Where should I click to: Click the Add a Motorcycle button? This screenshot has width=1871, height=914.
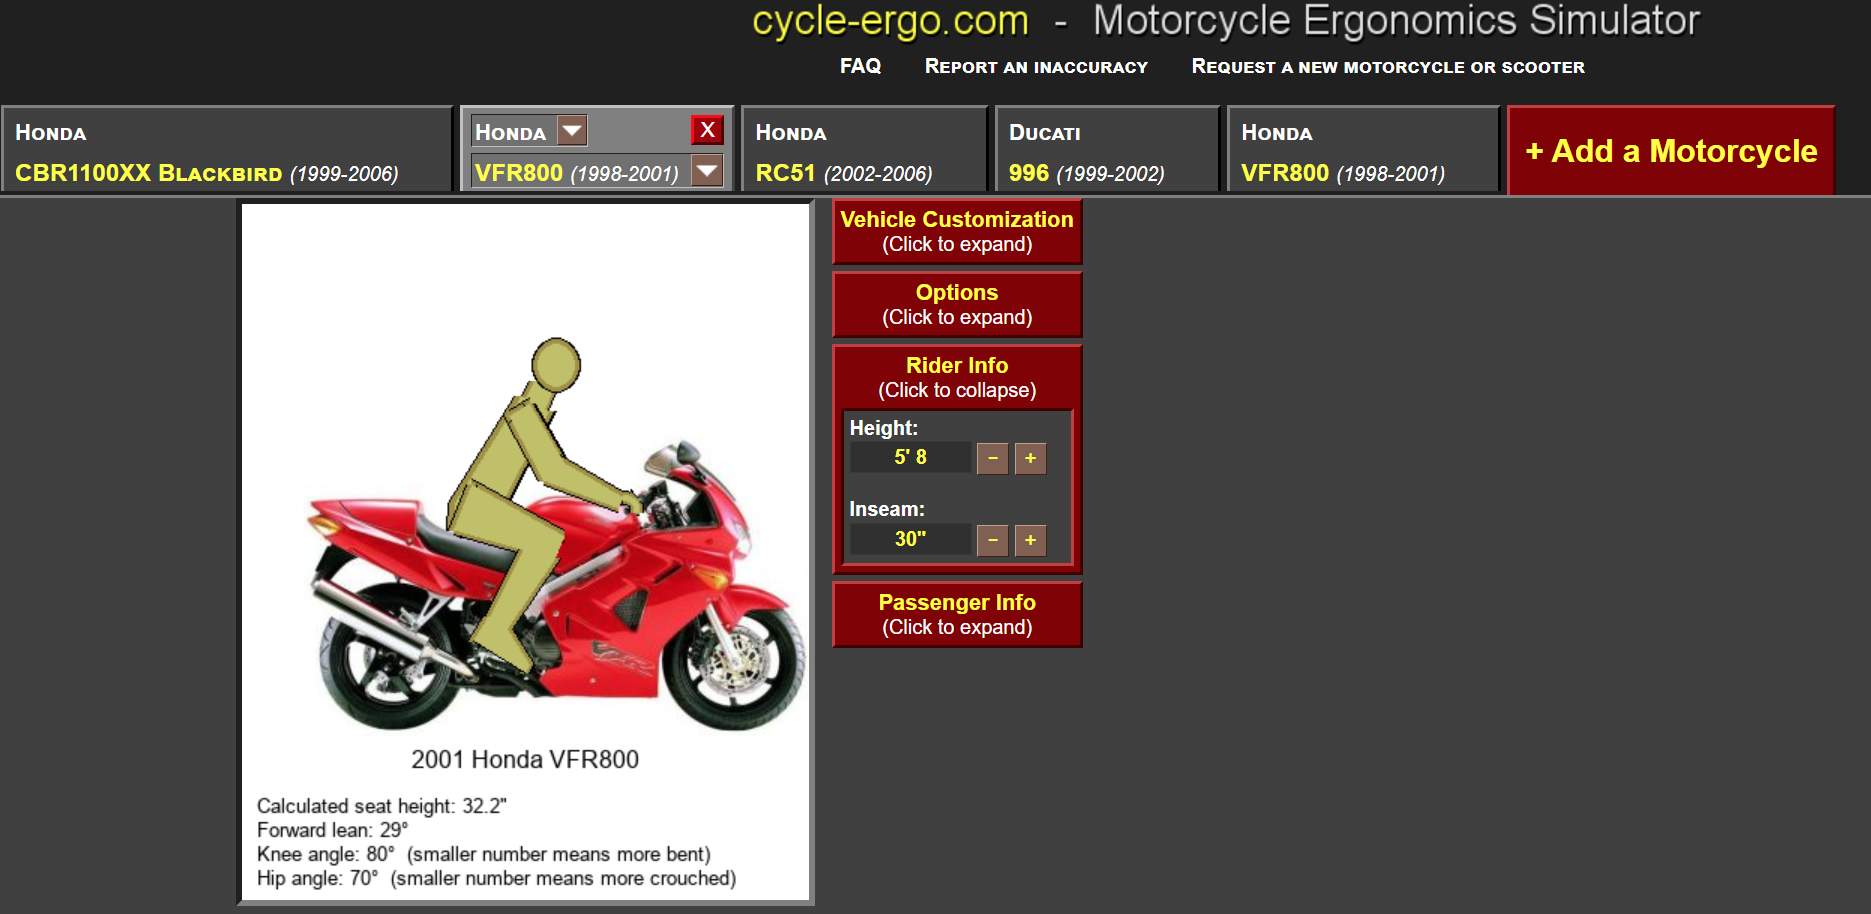(1671, 150)
